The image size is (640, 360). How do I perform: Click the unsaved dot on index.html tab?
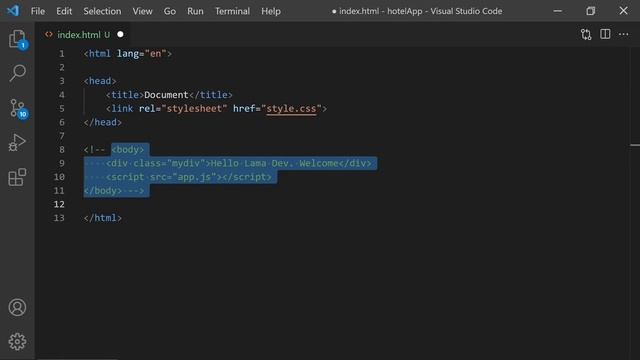pos(120,35)
